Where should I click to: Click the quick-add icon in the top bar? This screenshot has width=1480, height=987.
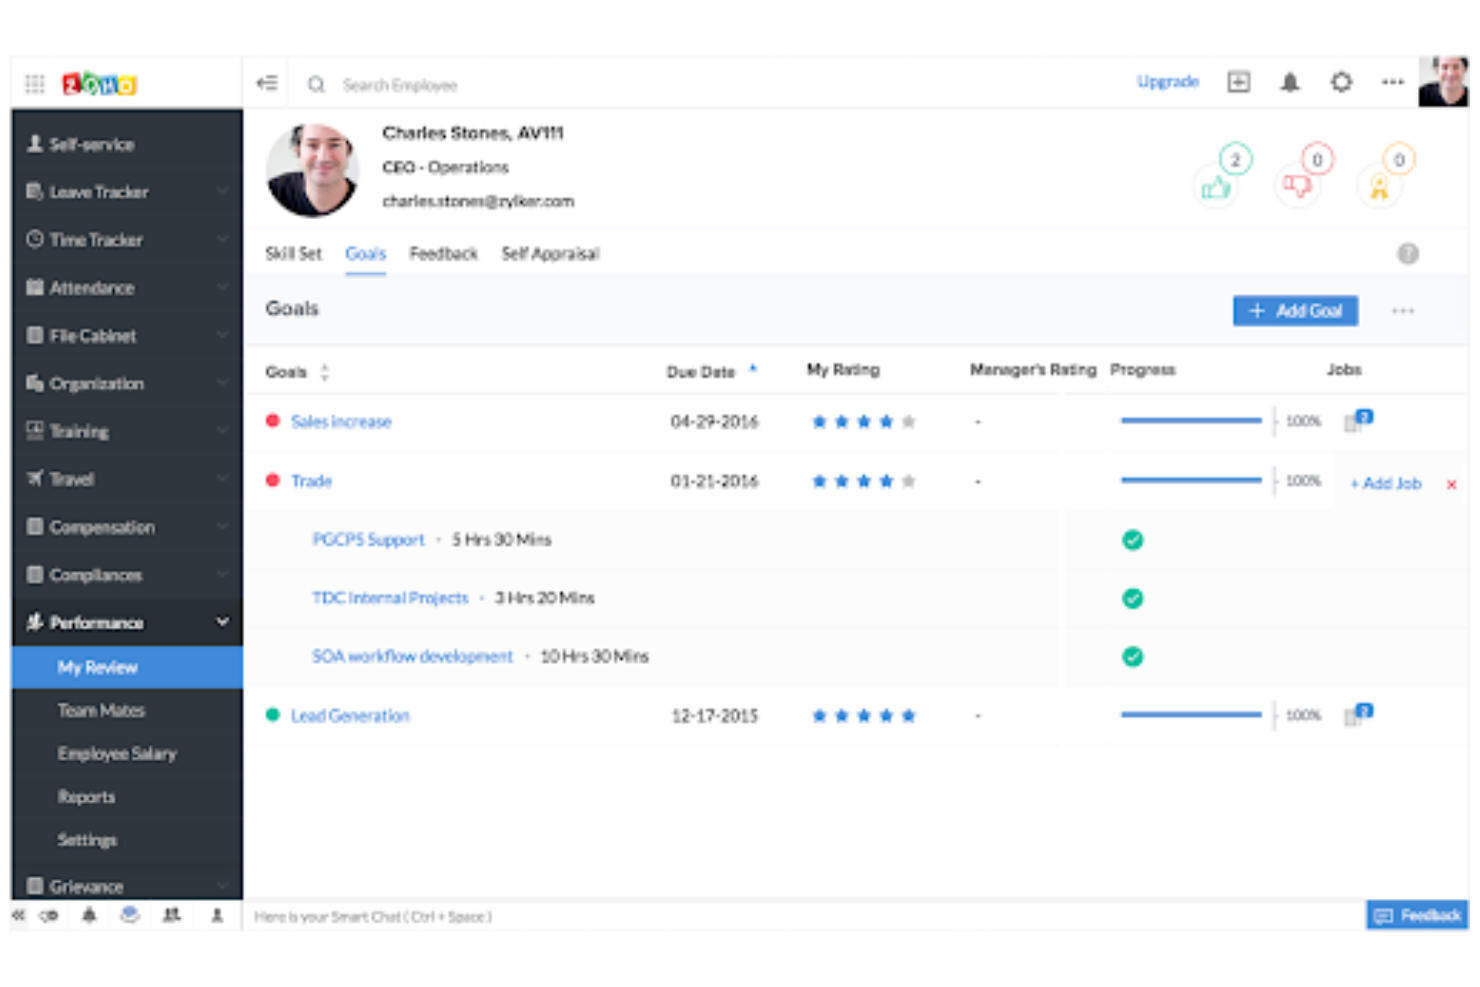click(1239, 82)
